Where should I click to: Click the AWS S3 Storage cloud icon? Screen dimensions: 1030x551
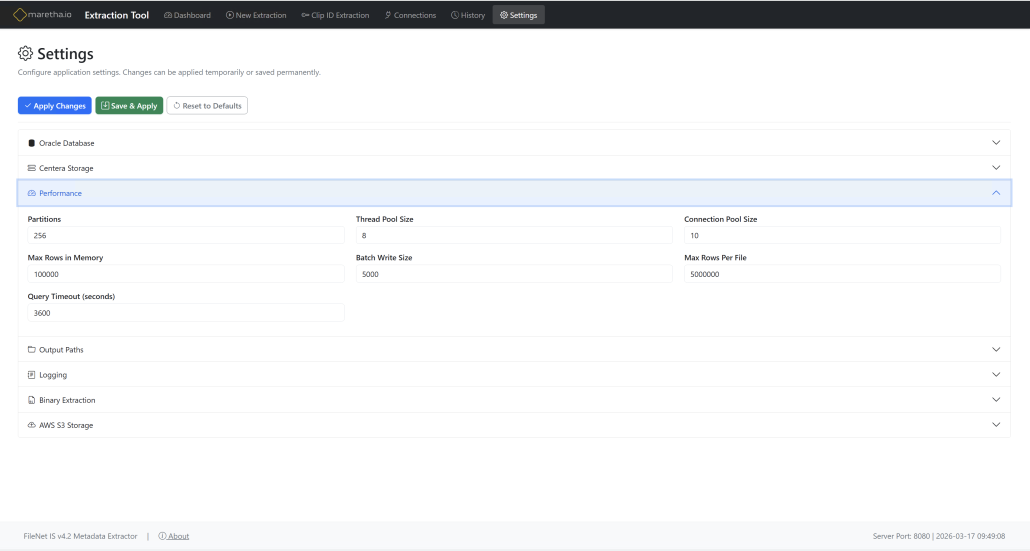point(32,425)
